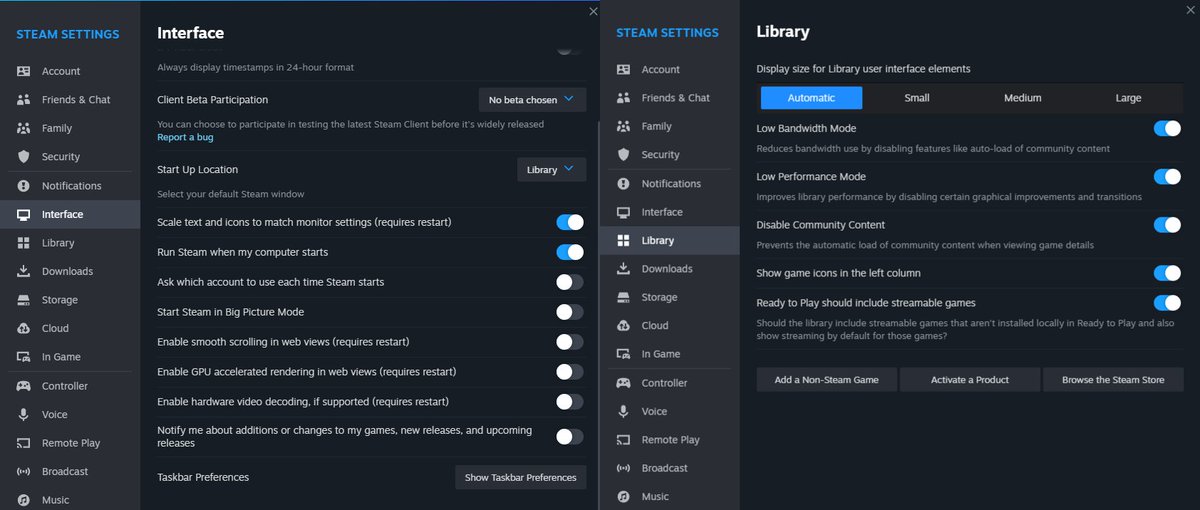The height and width of the screenshot is (510, 1200).
Task: Enable Start Steam in Big Picture Mode
Action: click(x=570, y=312)
